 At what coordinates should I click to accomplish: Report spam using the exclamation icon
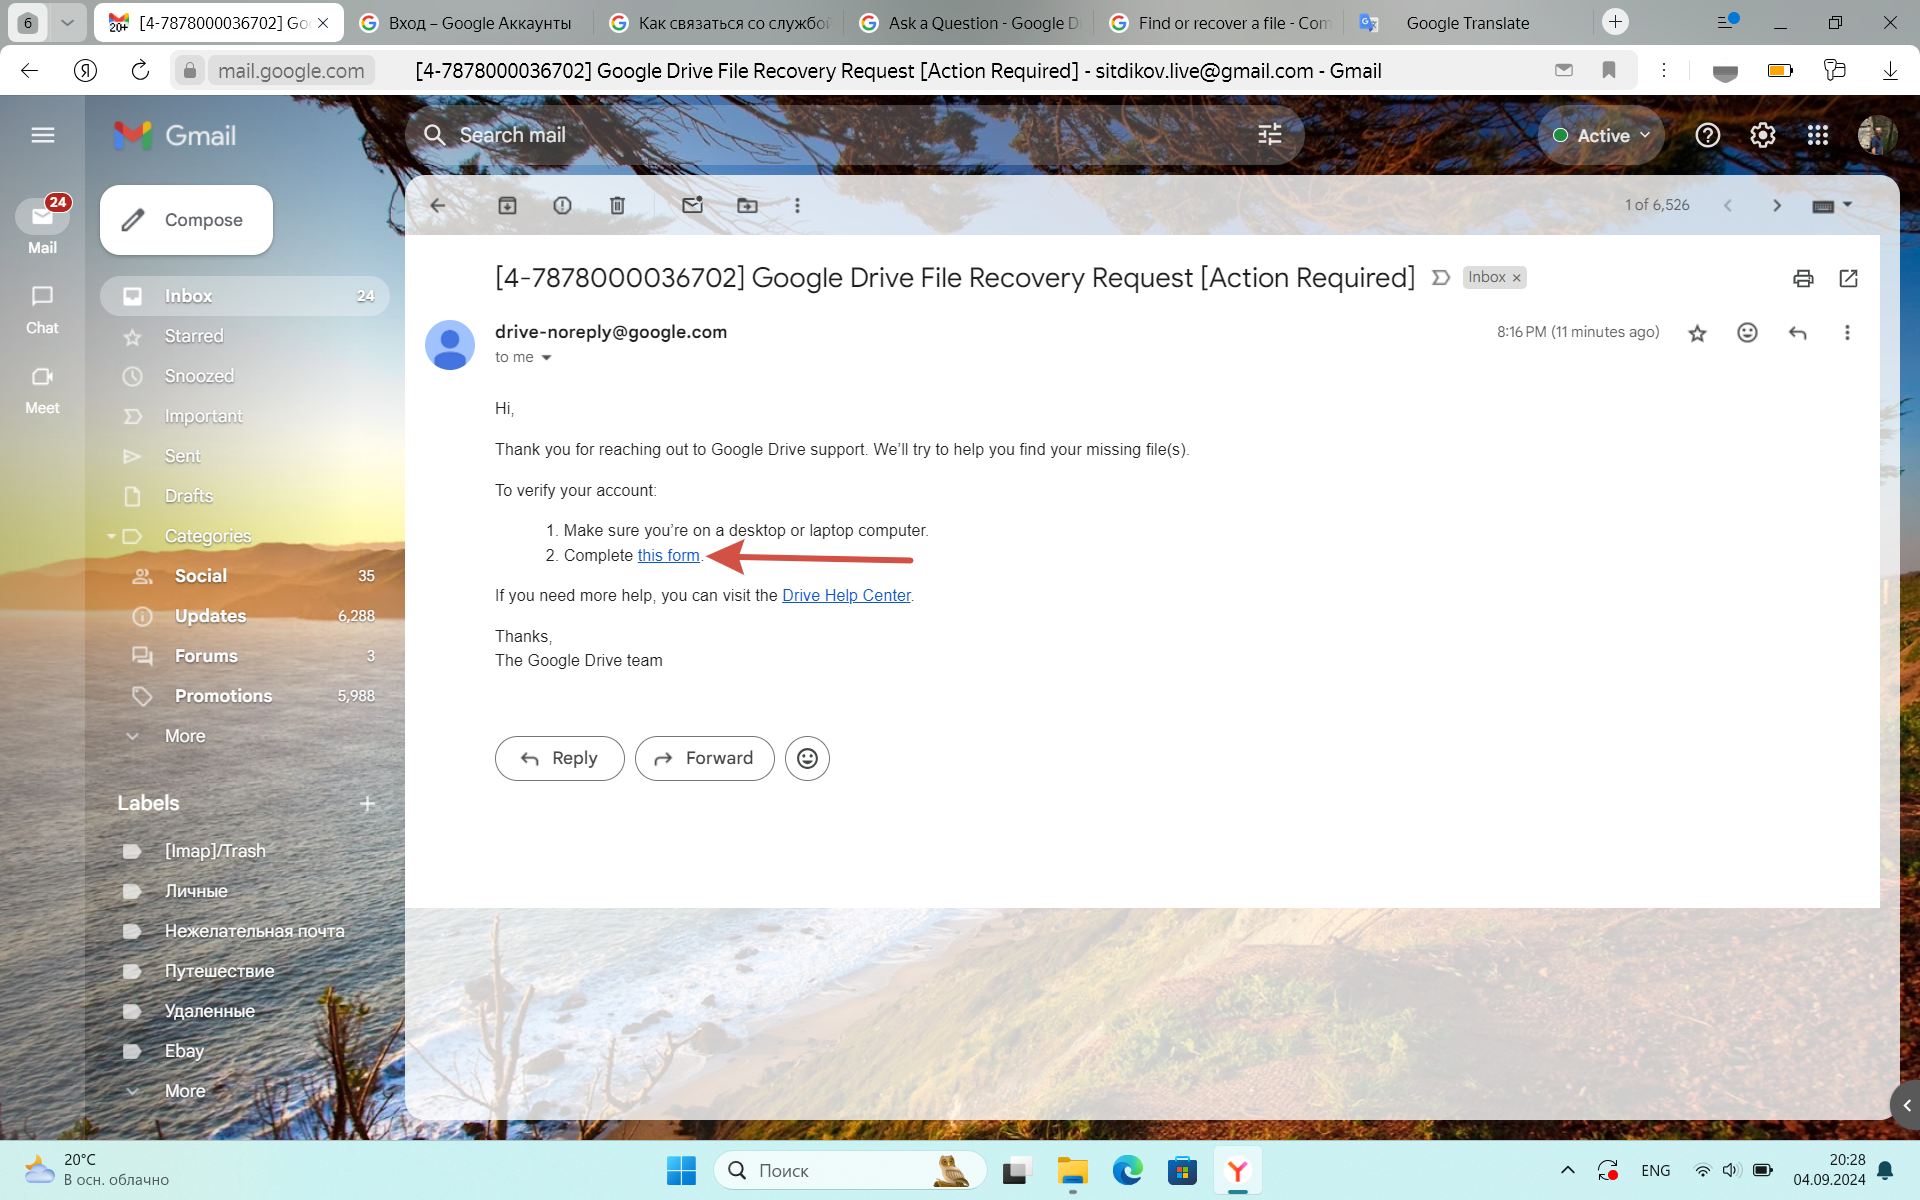[x=562, y=205]
